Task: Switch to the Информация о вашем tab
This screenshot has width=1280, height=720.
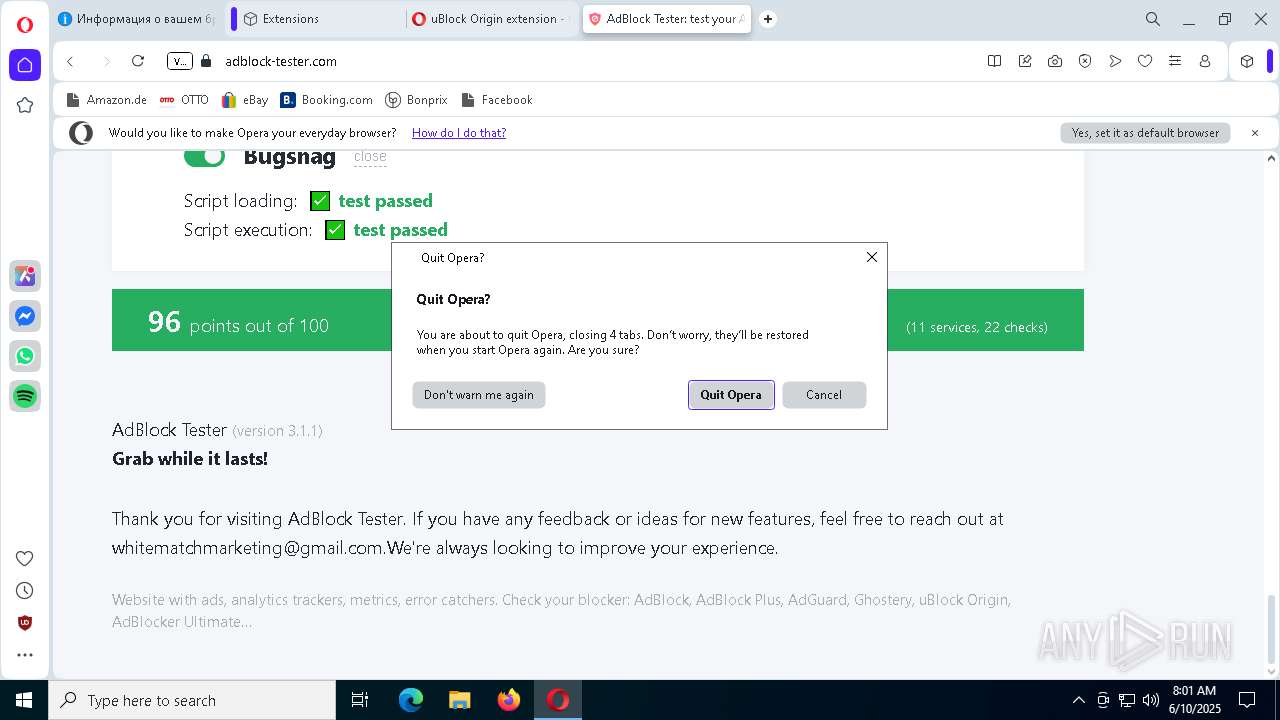Action: coord(137,19)
